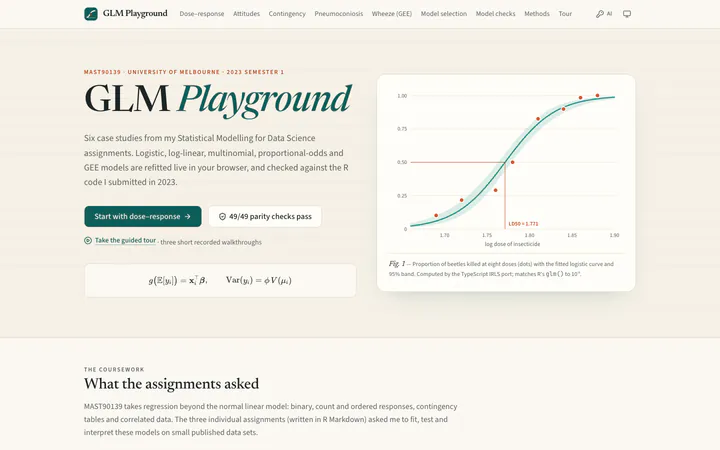Navigate to Pneumoconiosis
720x450 pixels.
point(338,14)
